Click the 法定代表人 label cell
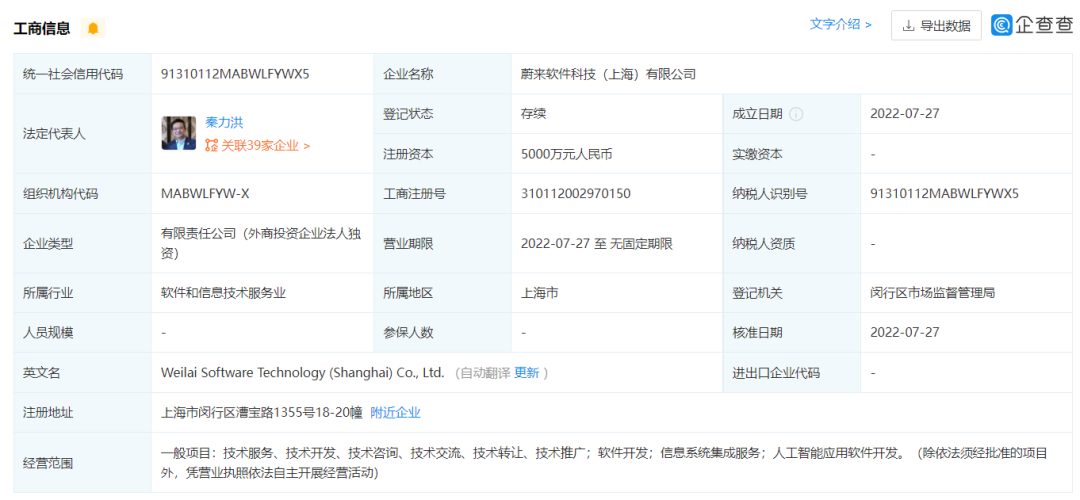The height and width of the screenshot is (500, 1080). point(83,134)
